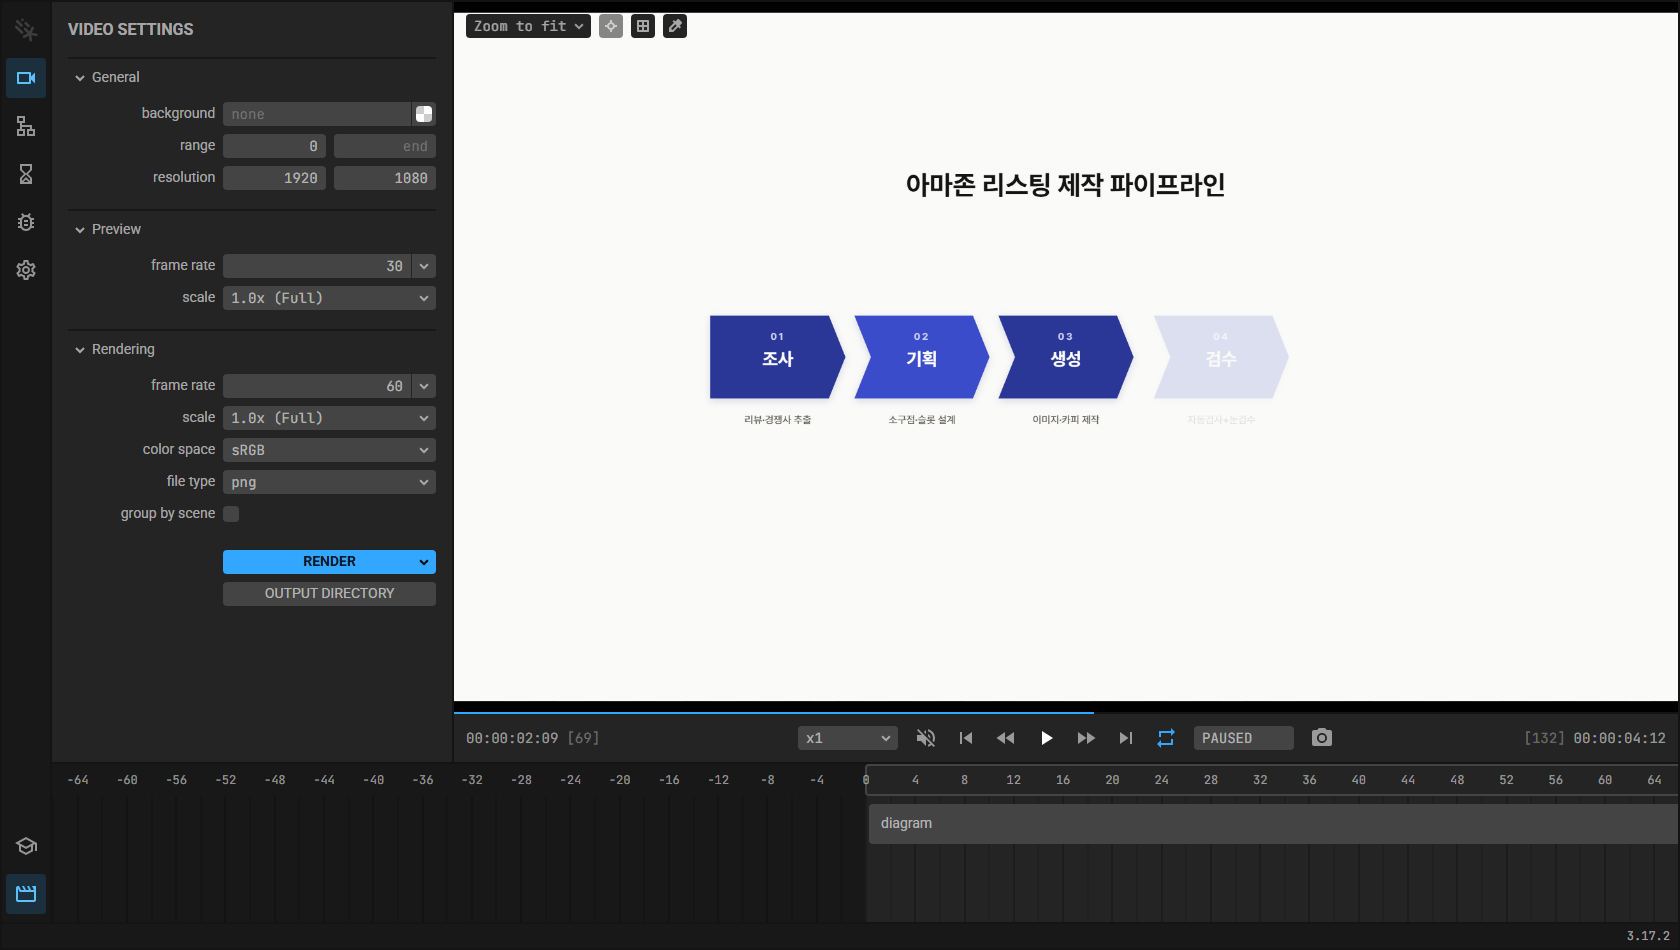Collapse the Preview section
The width and height of the screenshot is (1680, 950).
click(107, 229)
